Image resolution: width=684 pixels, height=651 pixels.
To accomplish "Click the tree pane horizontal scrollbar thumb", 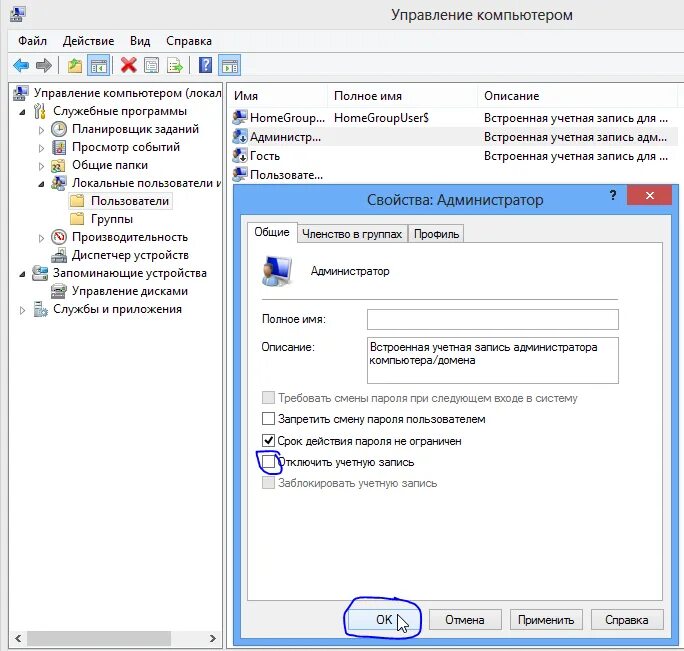I will (x=99, y=638).
